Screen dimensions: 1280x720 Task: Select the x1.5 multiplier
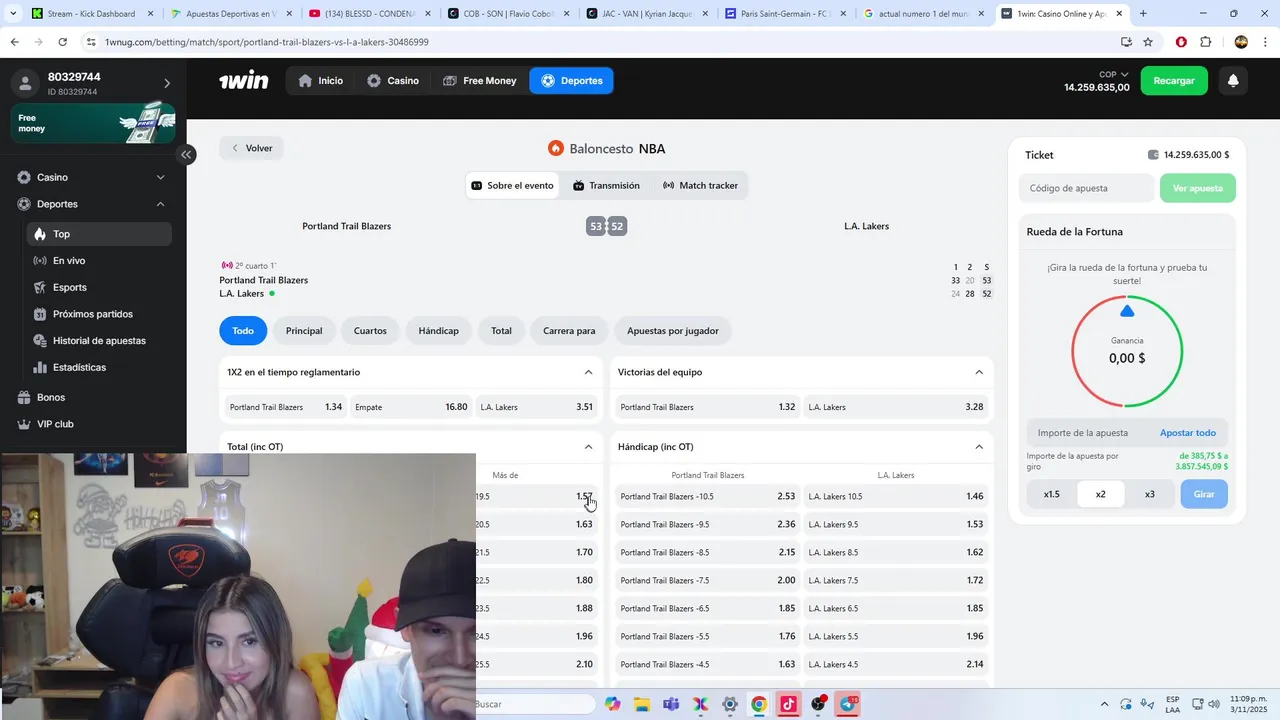[x=1052, y=494]
